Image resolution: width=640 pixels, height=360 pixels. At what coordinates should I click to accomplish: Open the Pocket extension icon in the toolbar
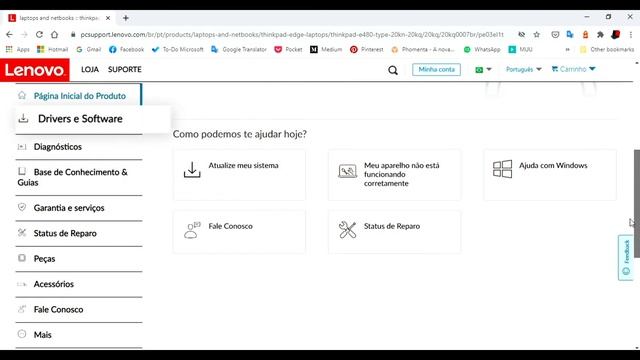[555, 35]
